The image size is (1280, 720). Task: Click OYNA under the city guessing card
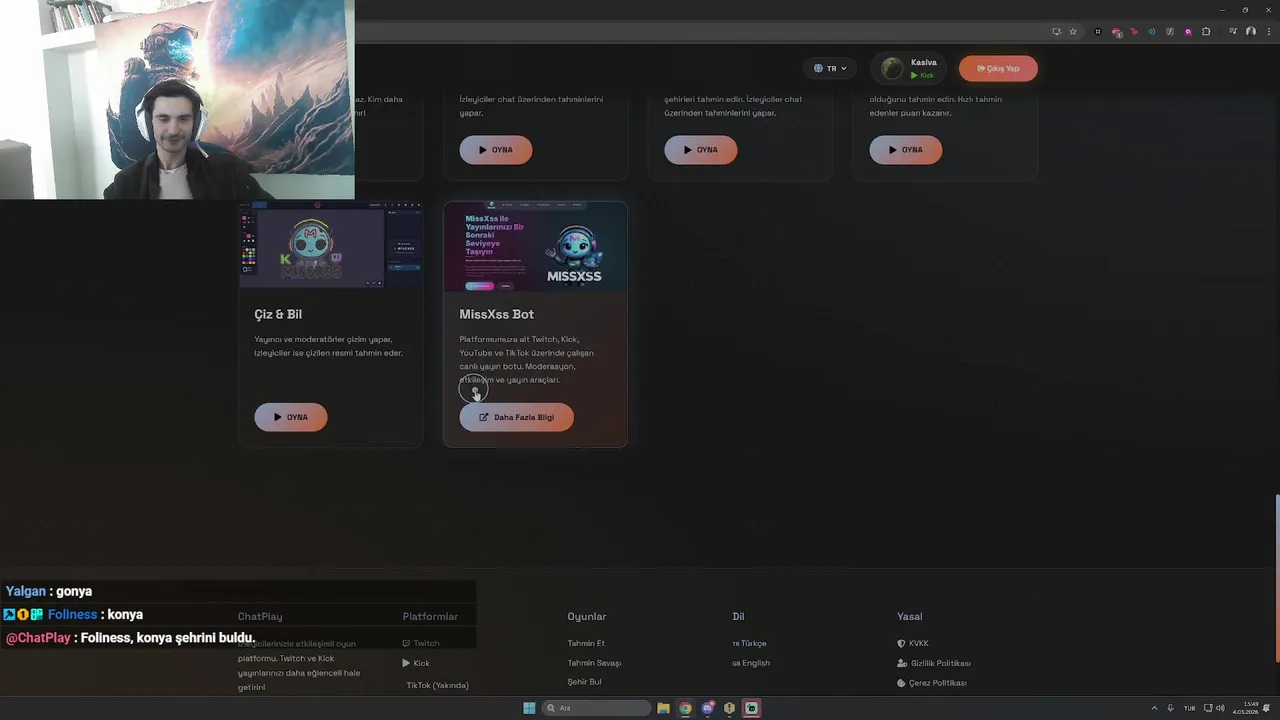click(x=701, y=150)
